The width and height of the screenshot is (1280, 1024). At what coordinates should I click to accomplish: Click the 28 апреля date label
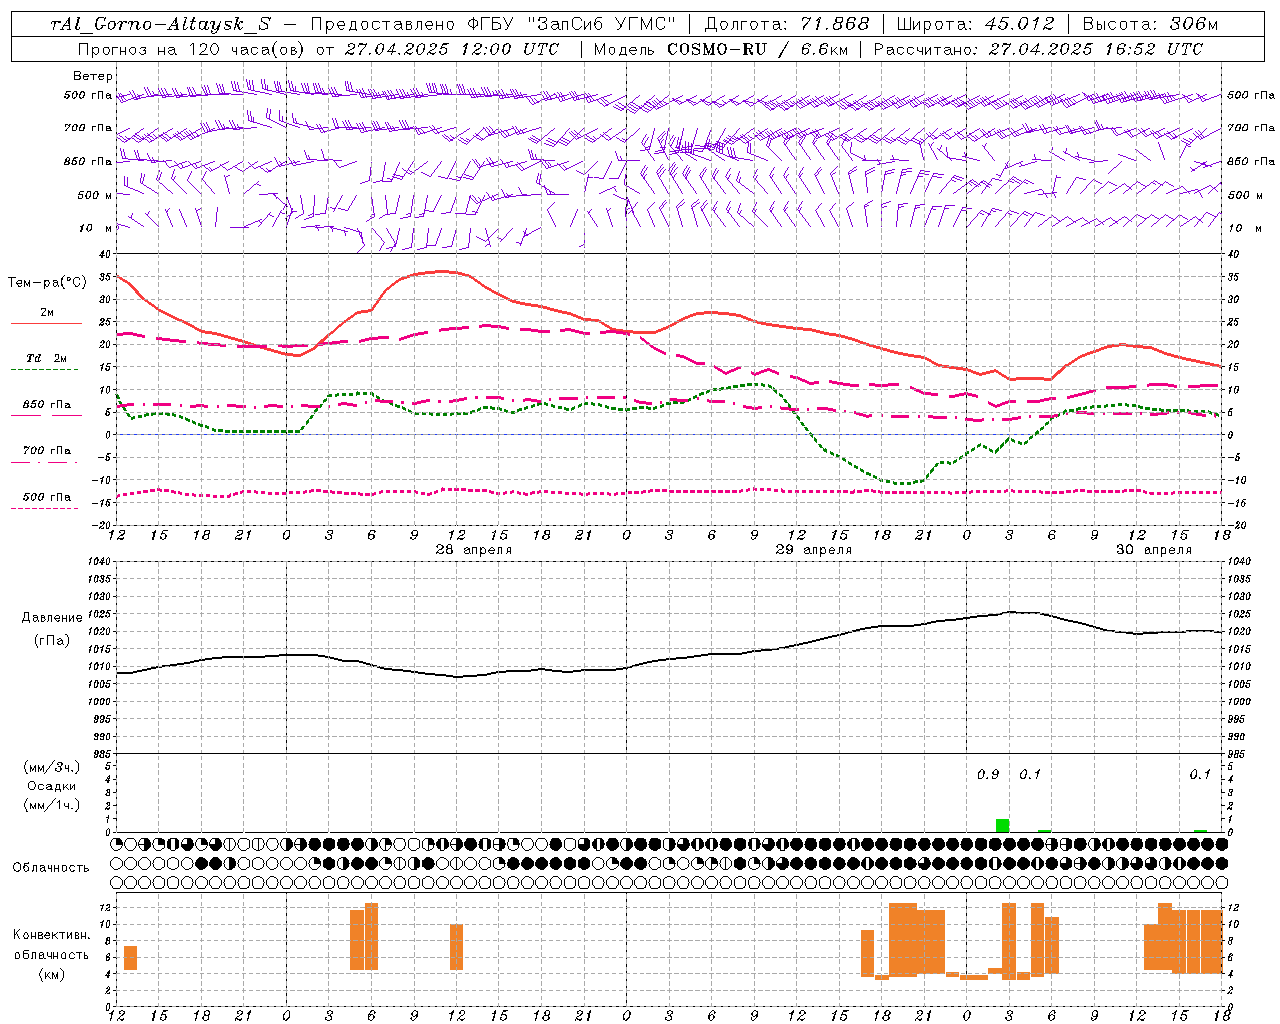pyautogui.click(x=474, y=550)
